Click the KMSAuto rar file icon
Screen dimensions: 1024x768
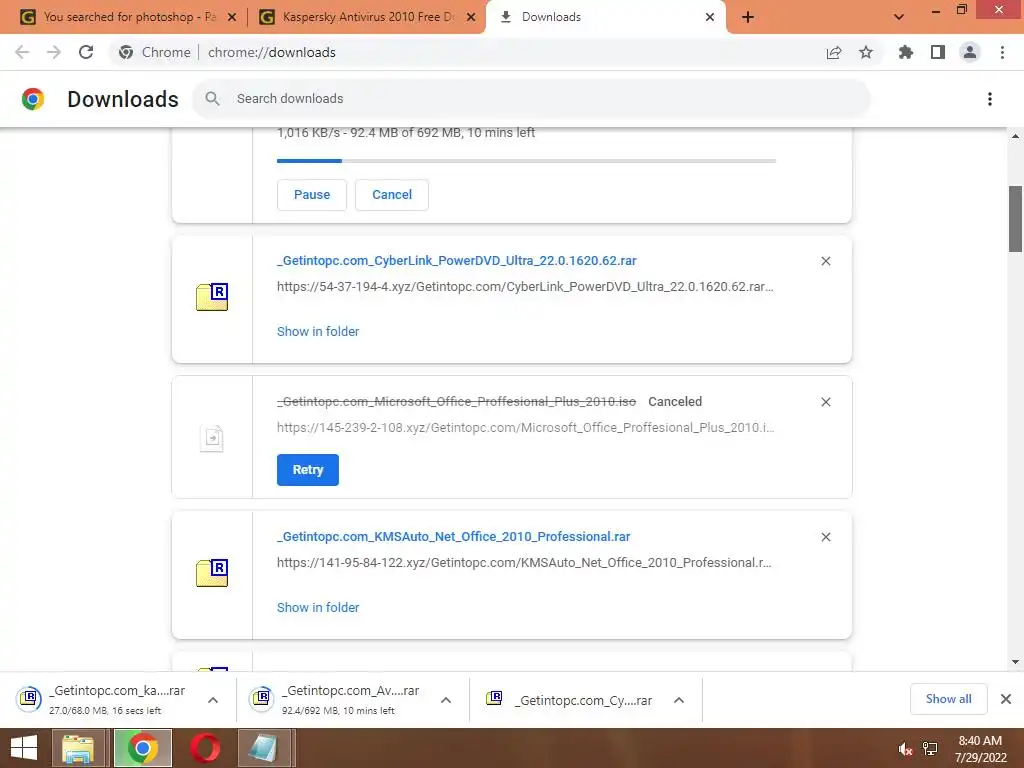pyautogui.click(x=212, y=573)
